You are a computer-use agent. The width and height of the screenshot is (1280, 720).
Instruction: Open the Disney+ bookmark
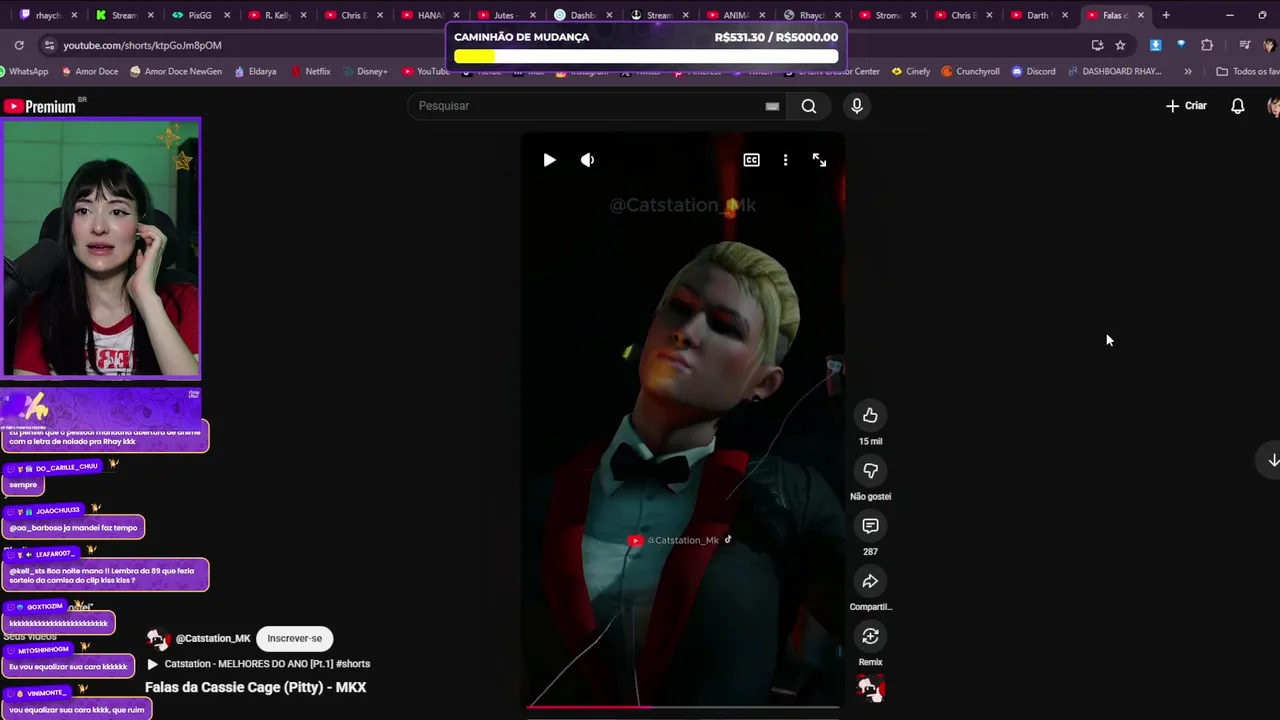(x=365, y=71)
